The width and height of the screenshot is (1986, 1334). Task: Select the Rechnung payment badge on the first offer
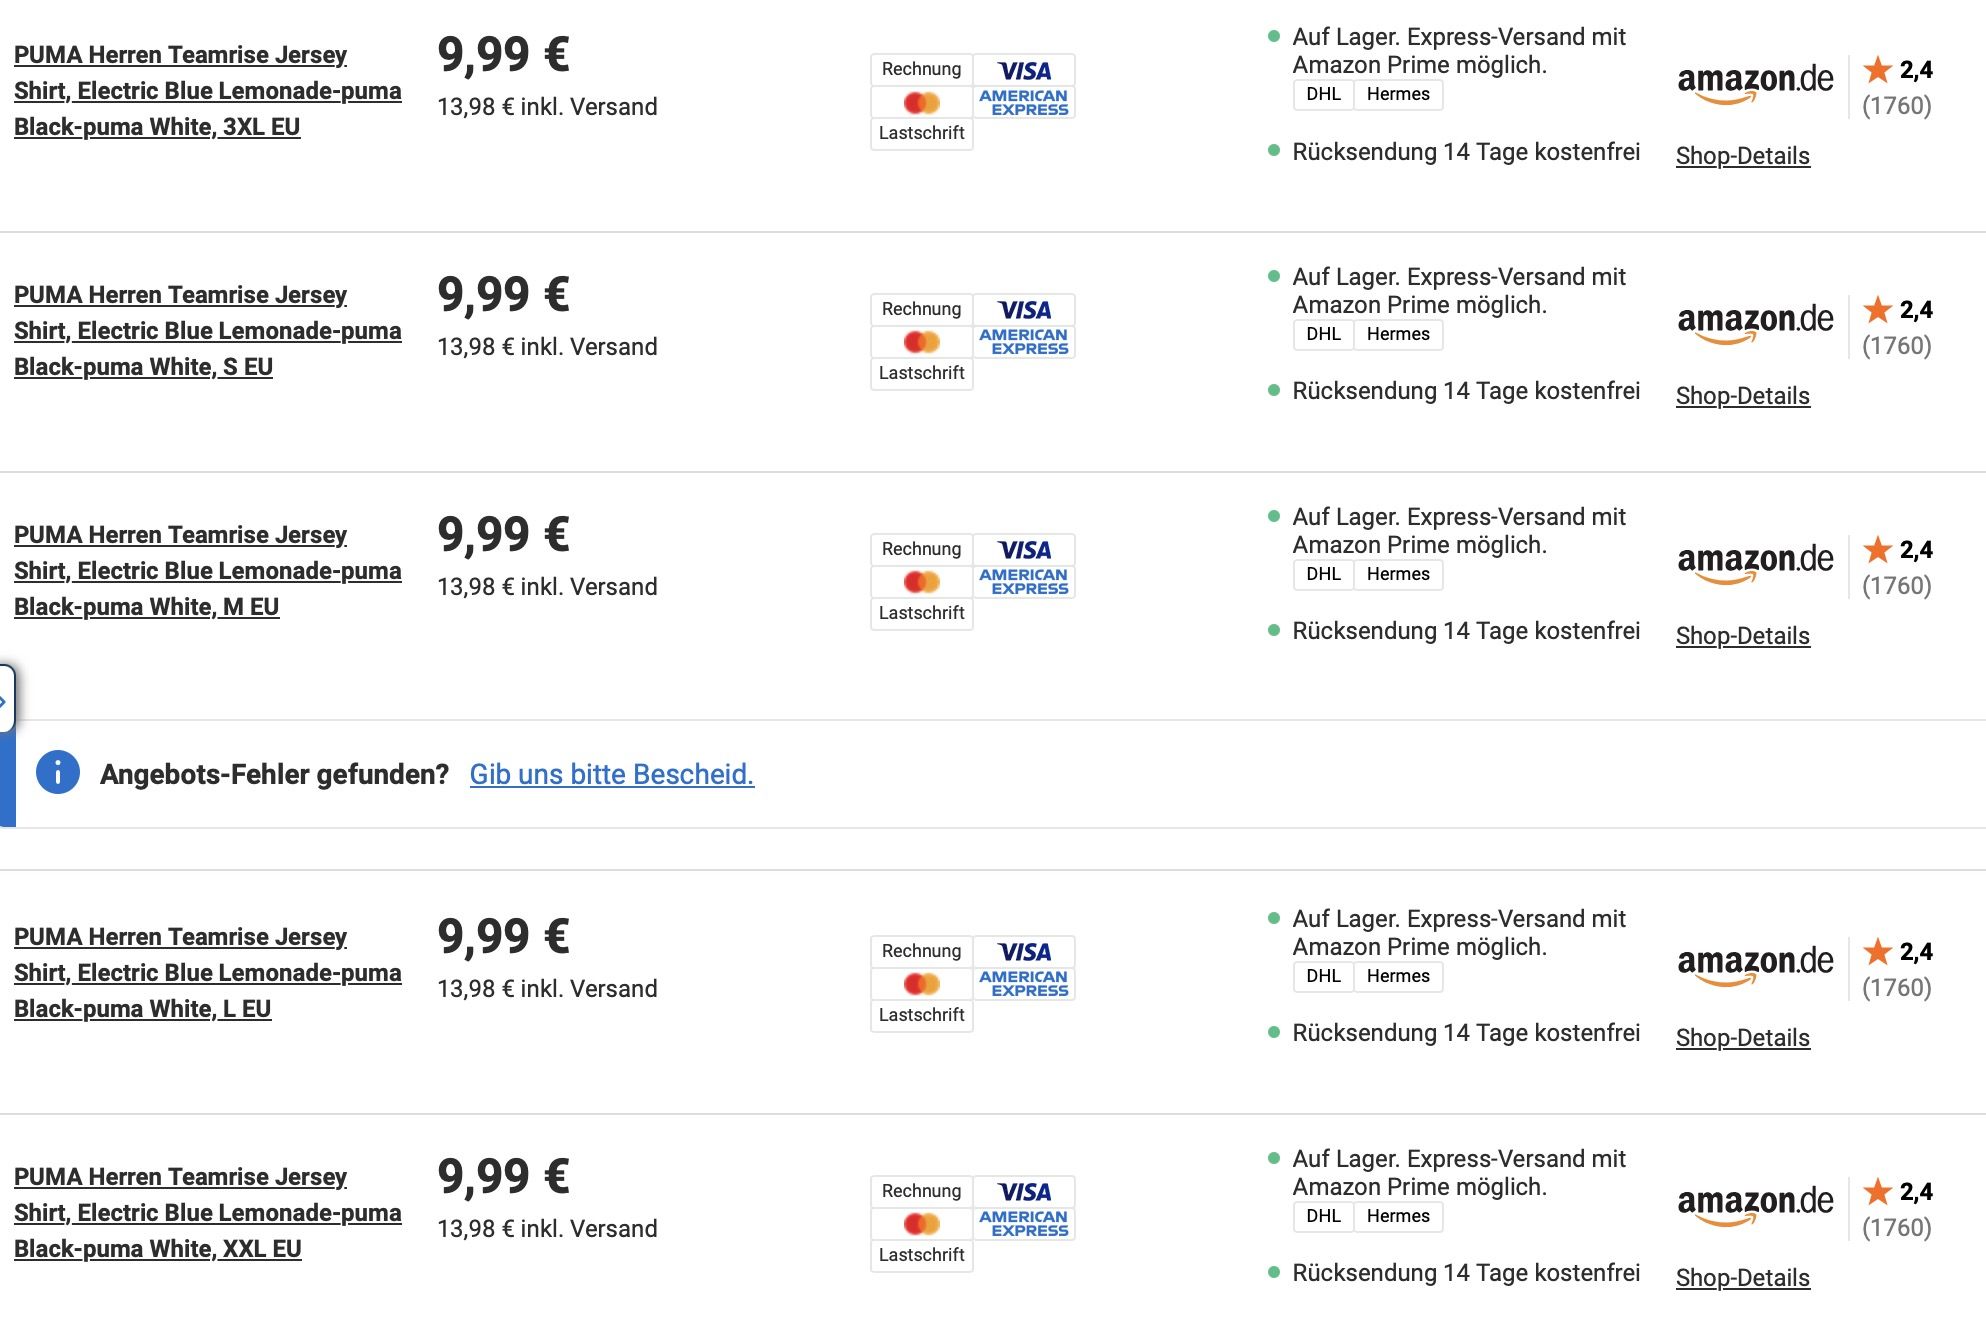(x=921, y=69)
